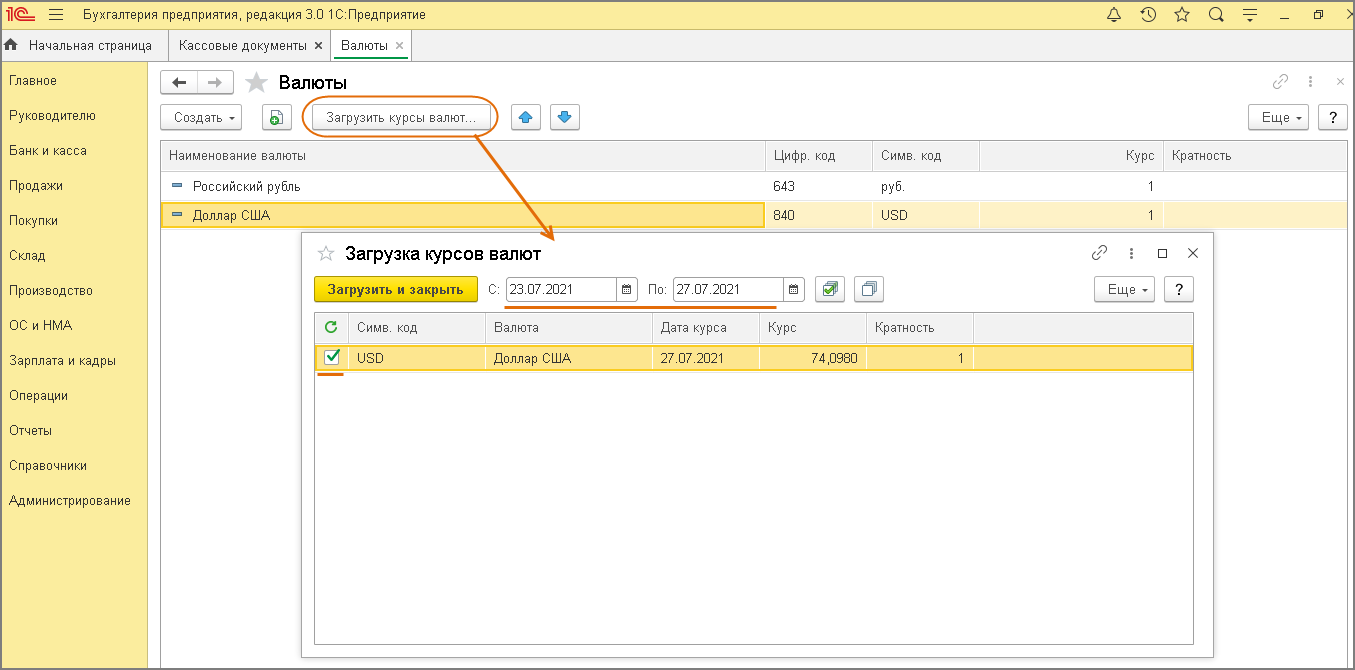
Task: Select Российский рубль row
Action: [x=755, y=186]
